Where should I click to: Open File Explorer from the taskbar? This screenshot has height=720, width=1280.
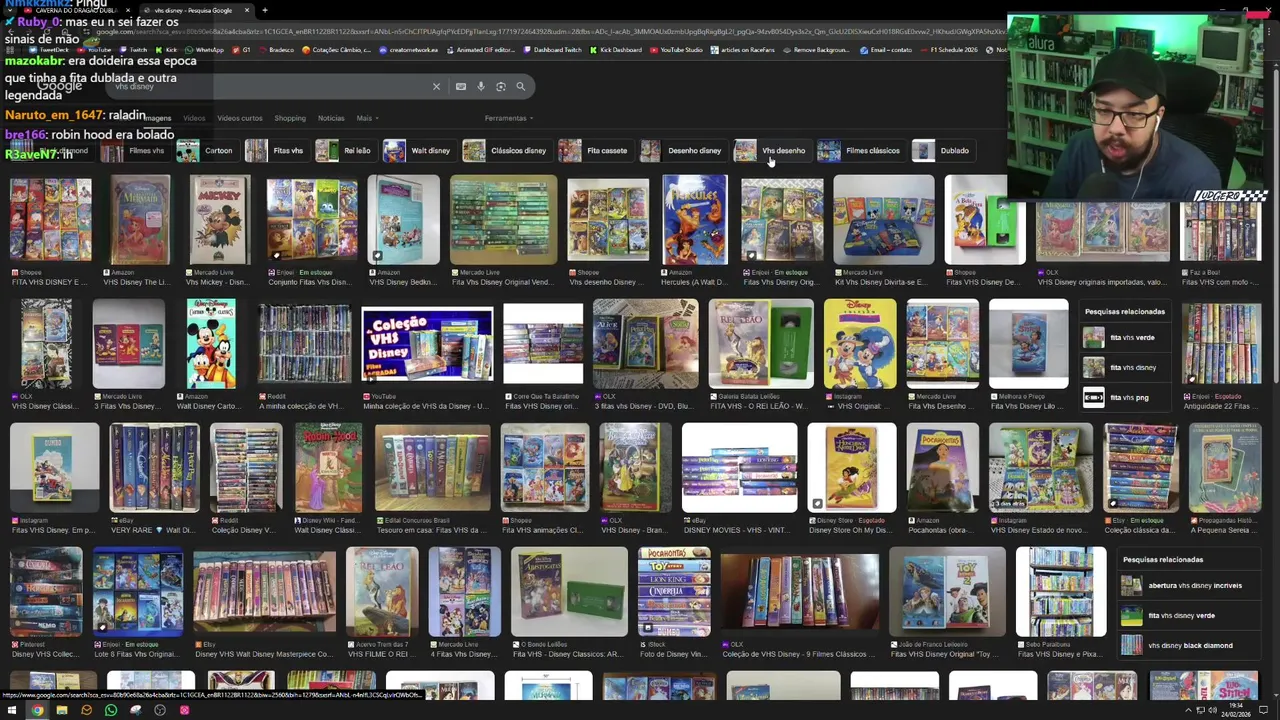[x=62, y=710]
